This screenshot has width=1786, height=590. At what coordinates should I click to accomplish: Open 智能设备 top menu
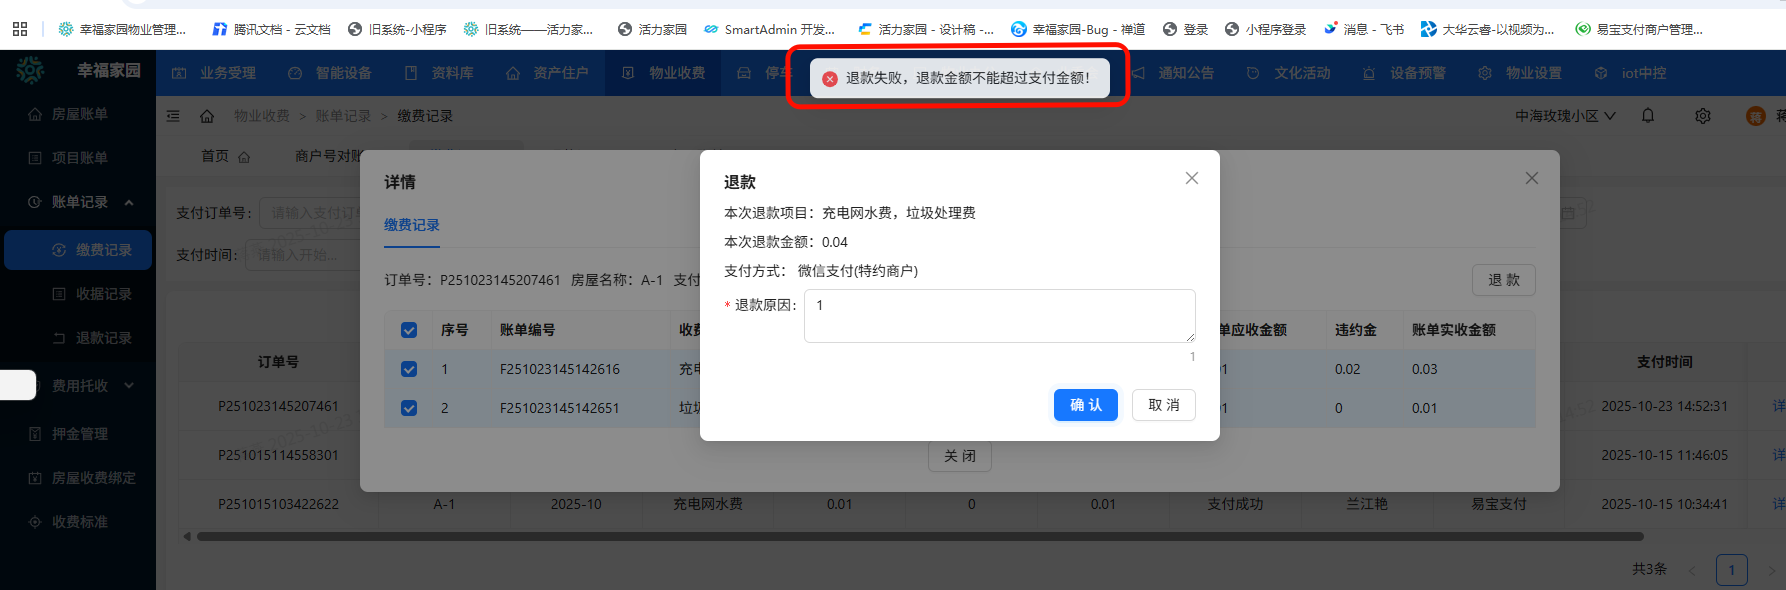[x=330, y=73]
